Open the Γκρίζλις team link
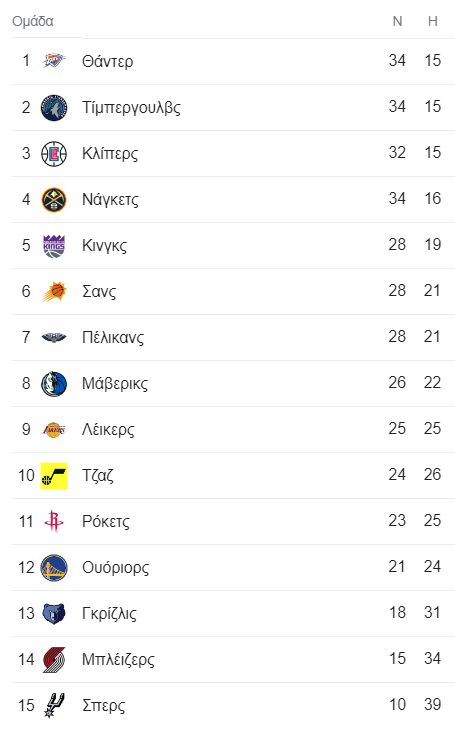Image resolution: width=455 pixels, height=738 pixels. 109,613
